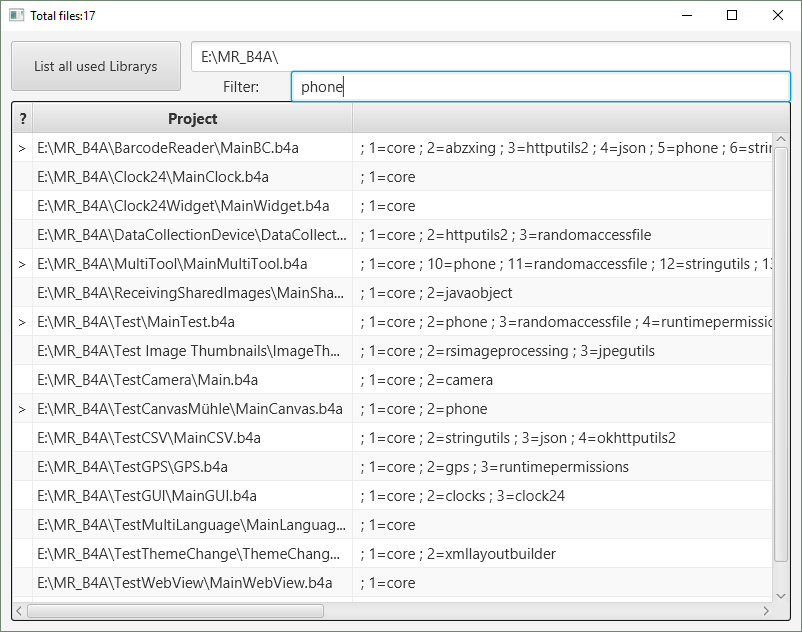This screenshot has width=802, height=632.
Task: Click the vertical scrollbar thumb
Action: pos(781,354)
